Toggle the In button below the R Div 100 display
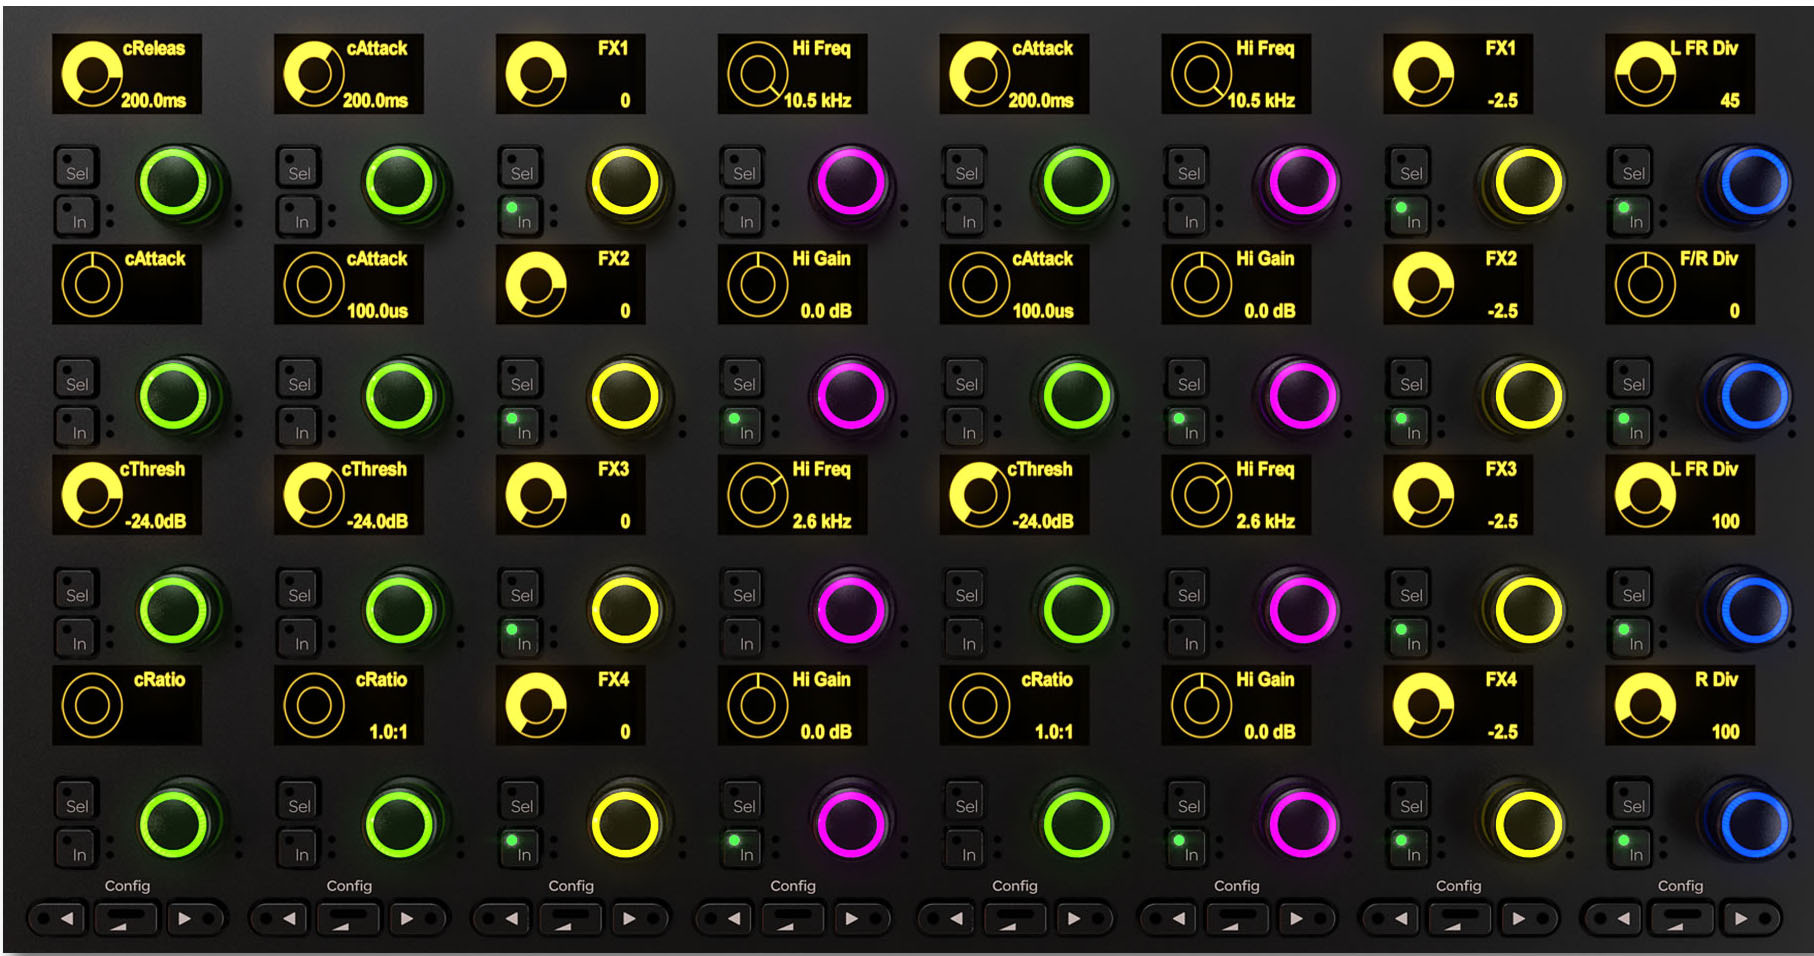The height and width of the screenshot is (956, 1814). [1630, 849]
